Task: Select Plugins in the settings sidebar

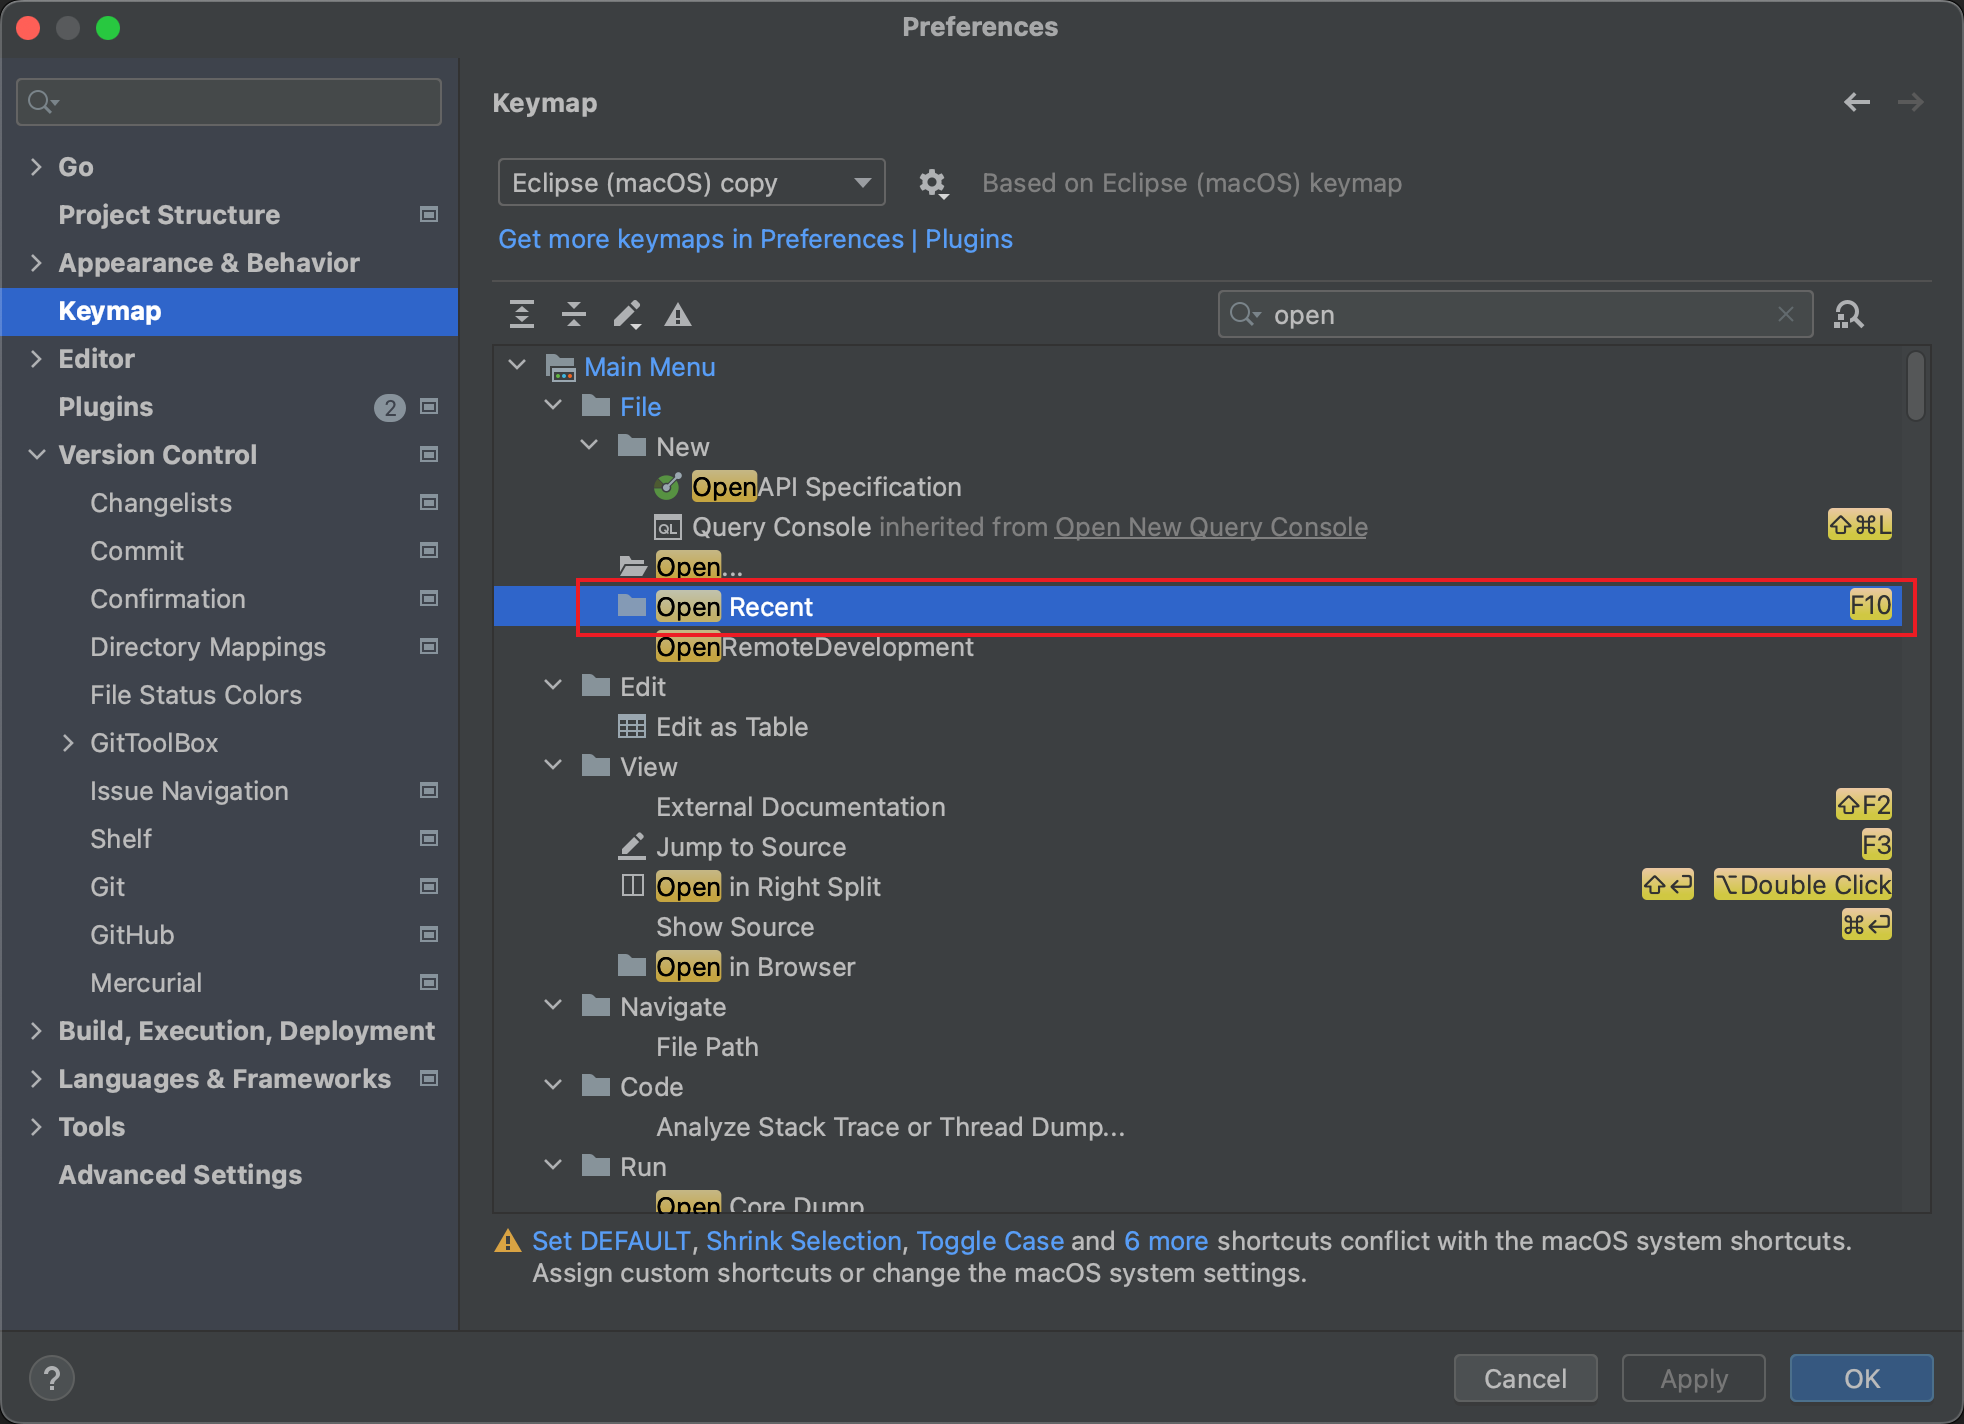Action: coord(106,407)
